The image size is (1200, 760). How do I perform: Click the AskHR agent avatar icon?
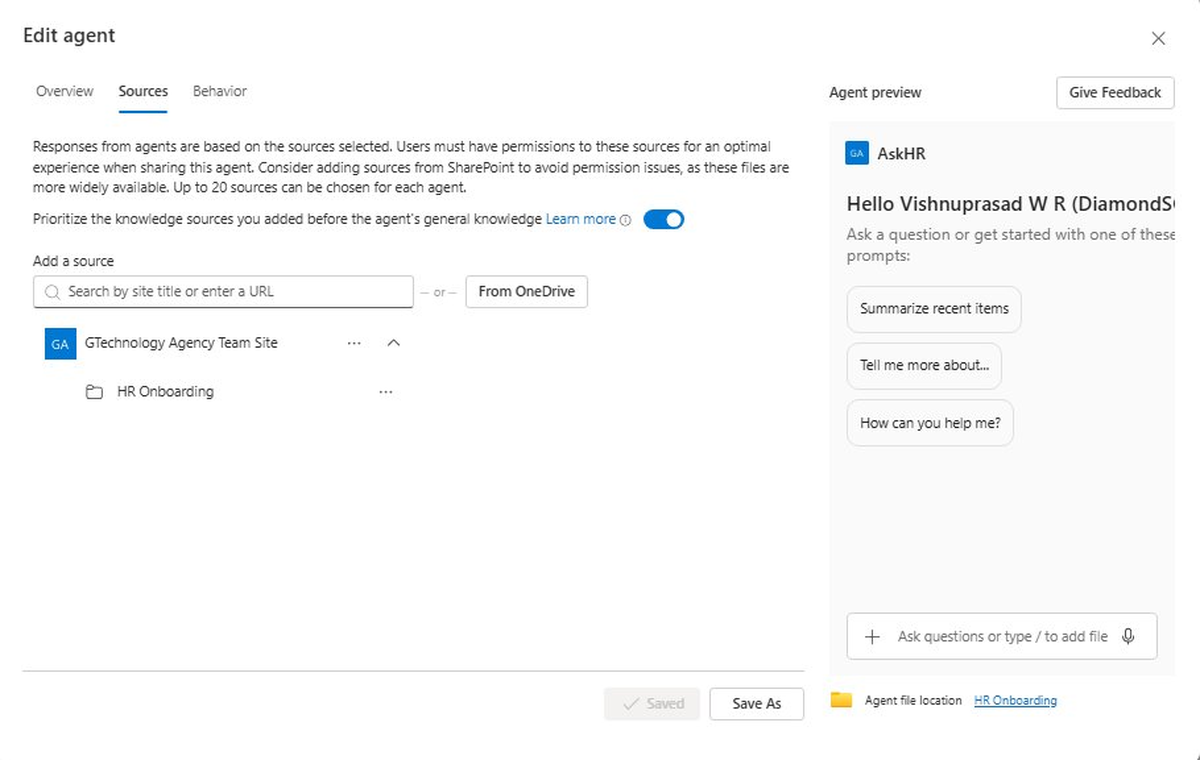coord(856,153)
